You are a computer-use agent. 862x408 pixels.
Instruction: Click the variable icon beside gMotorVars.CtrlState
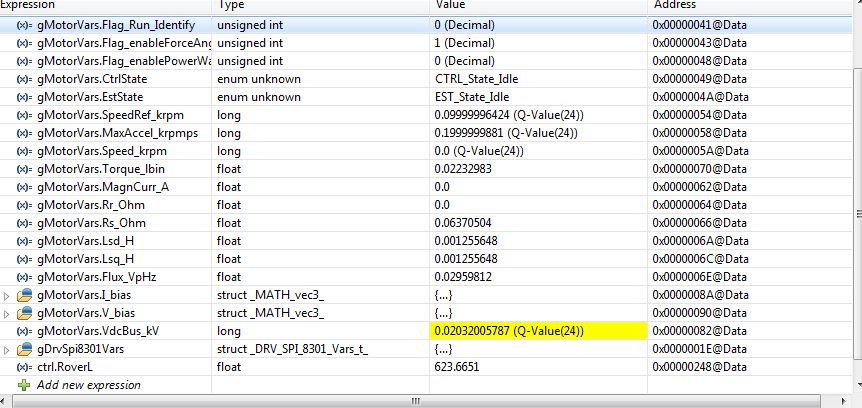pyautogui.click(x=25, y=79)
